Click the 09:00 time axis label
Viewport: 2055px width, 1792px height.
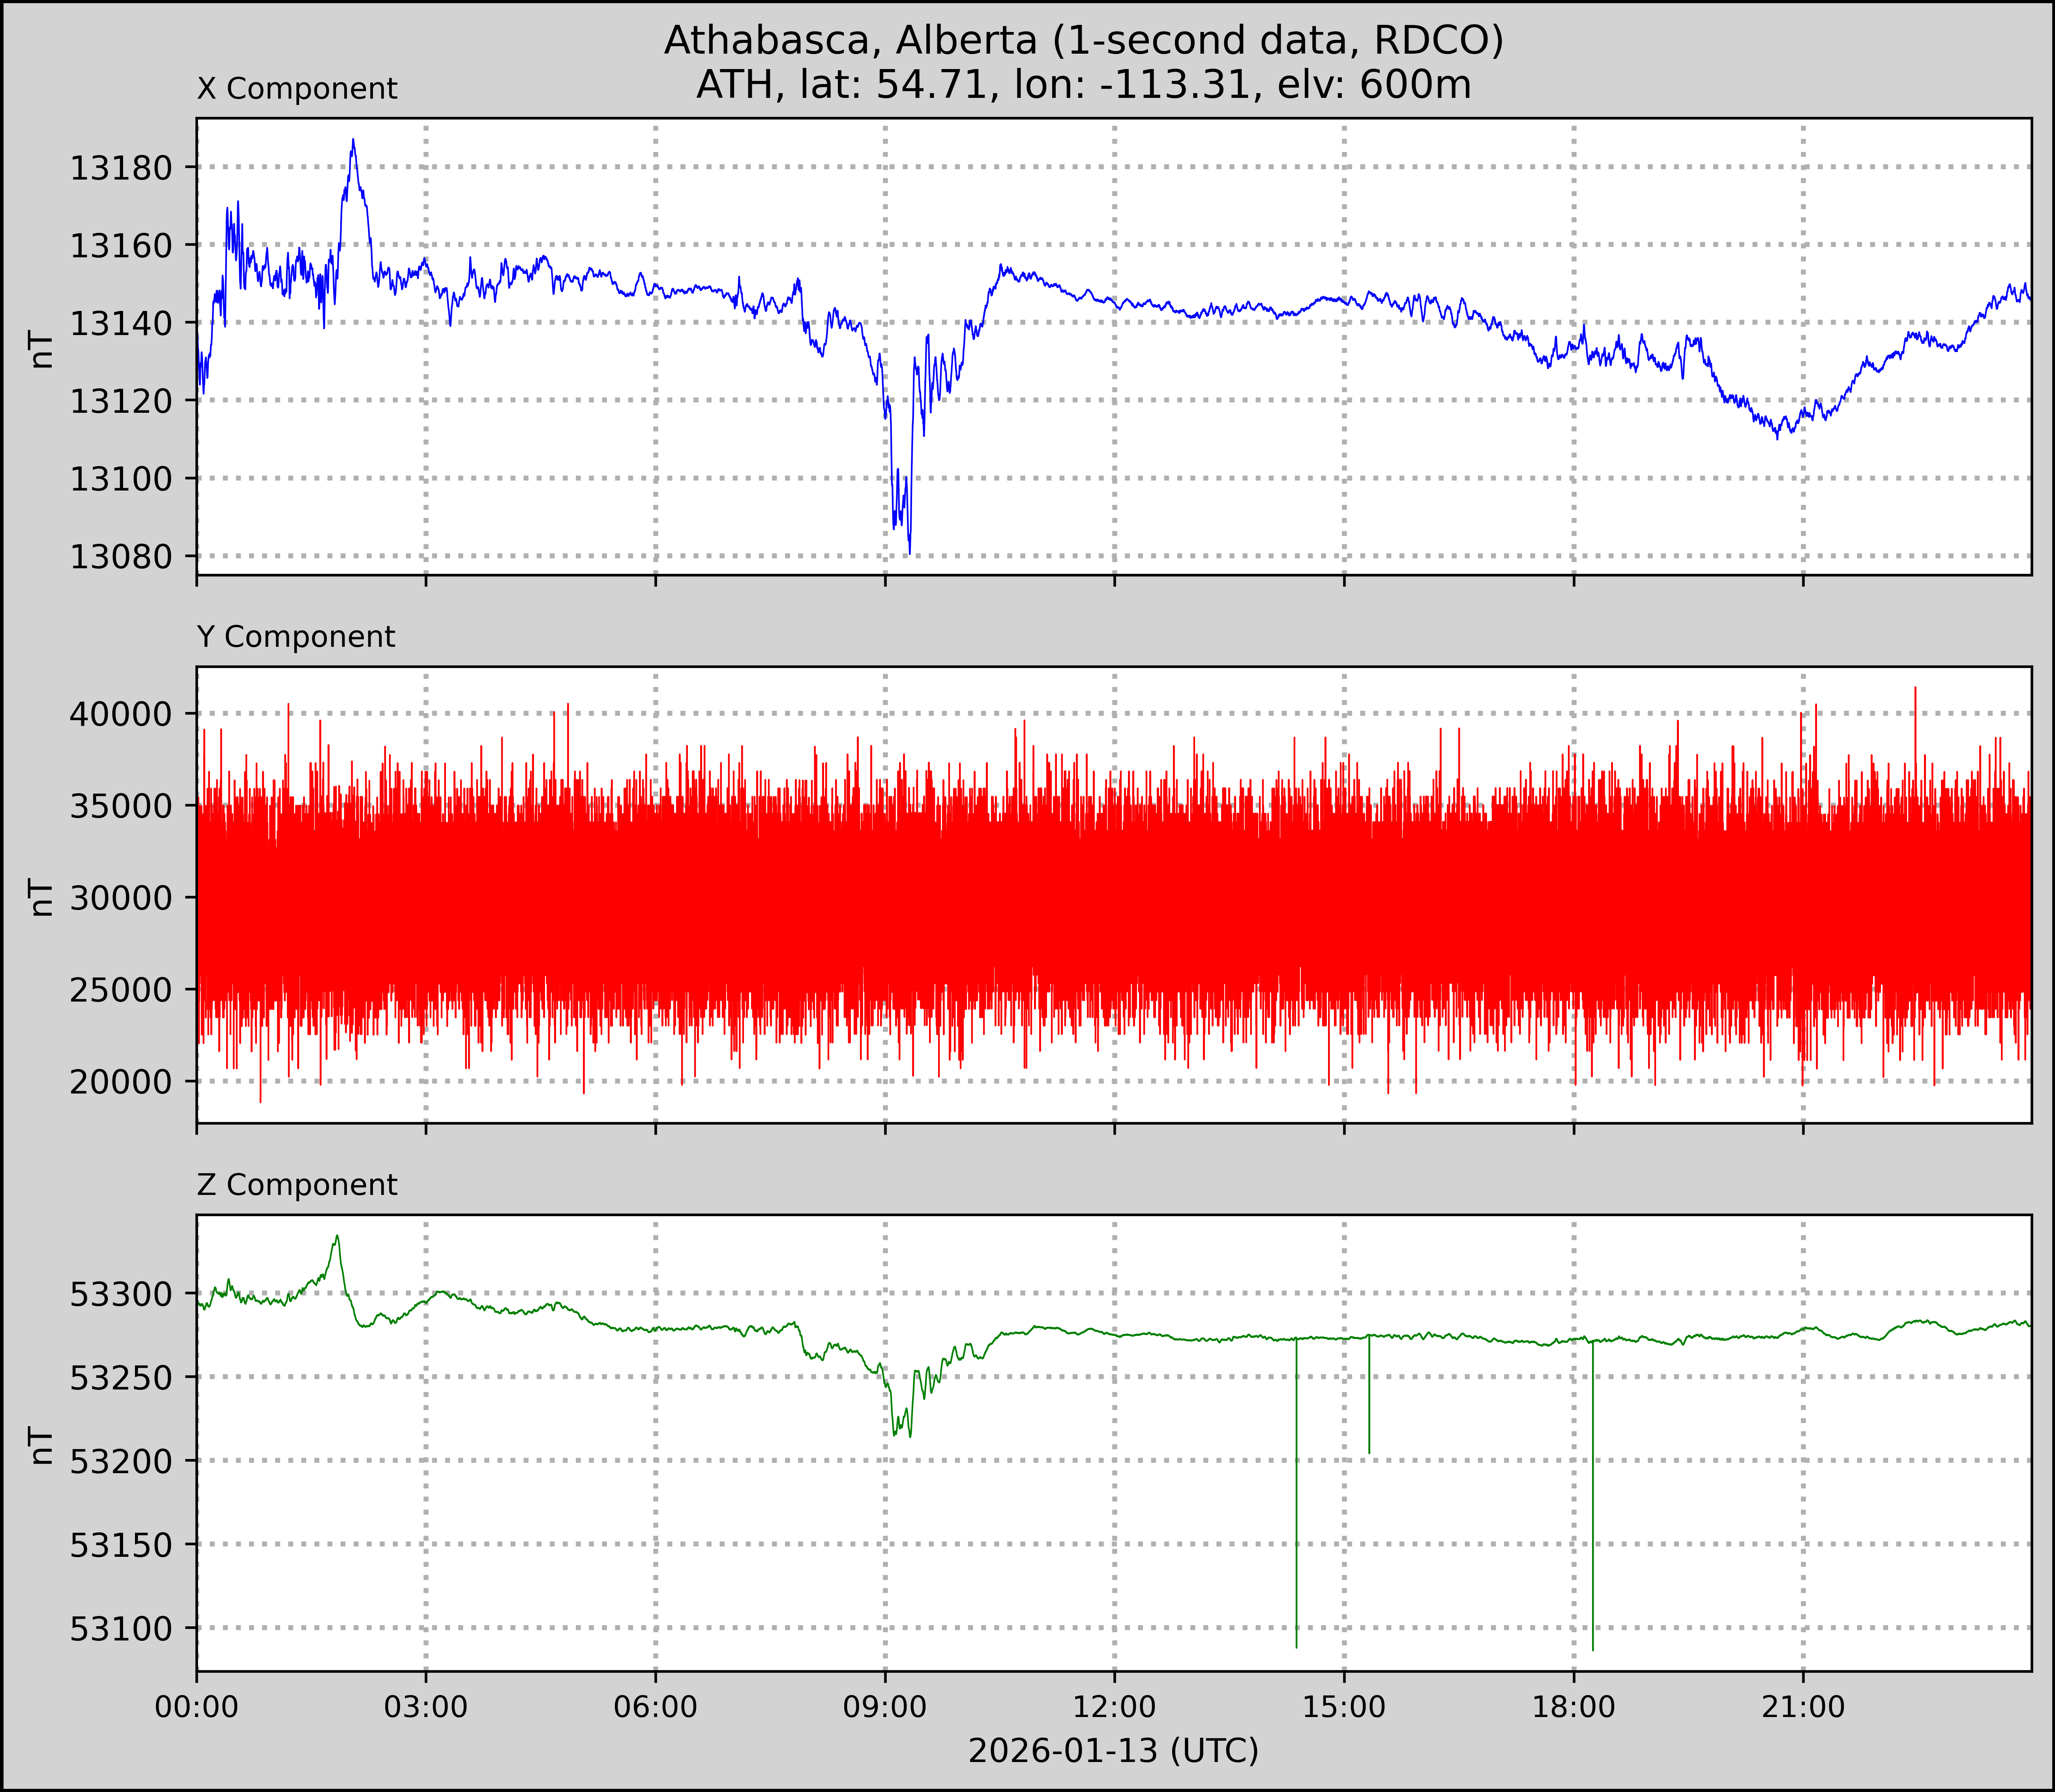pyautogui.click(x=885, y=1707)
